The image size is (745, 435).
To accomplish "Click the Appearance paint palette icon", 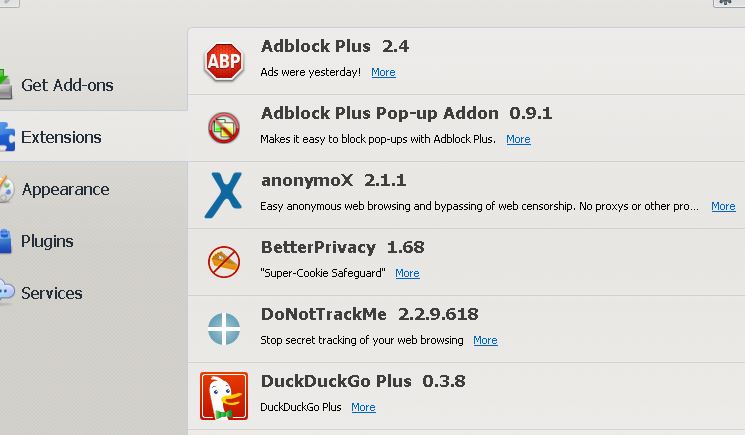I will pos(6,189).
